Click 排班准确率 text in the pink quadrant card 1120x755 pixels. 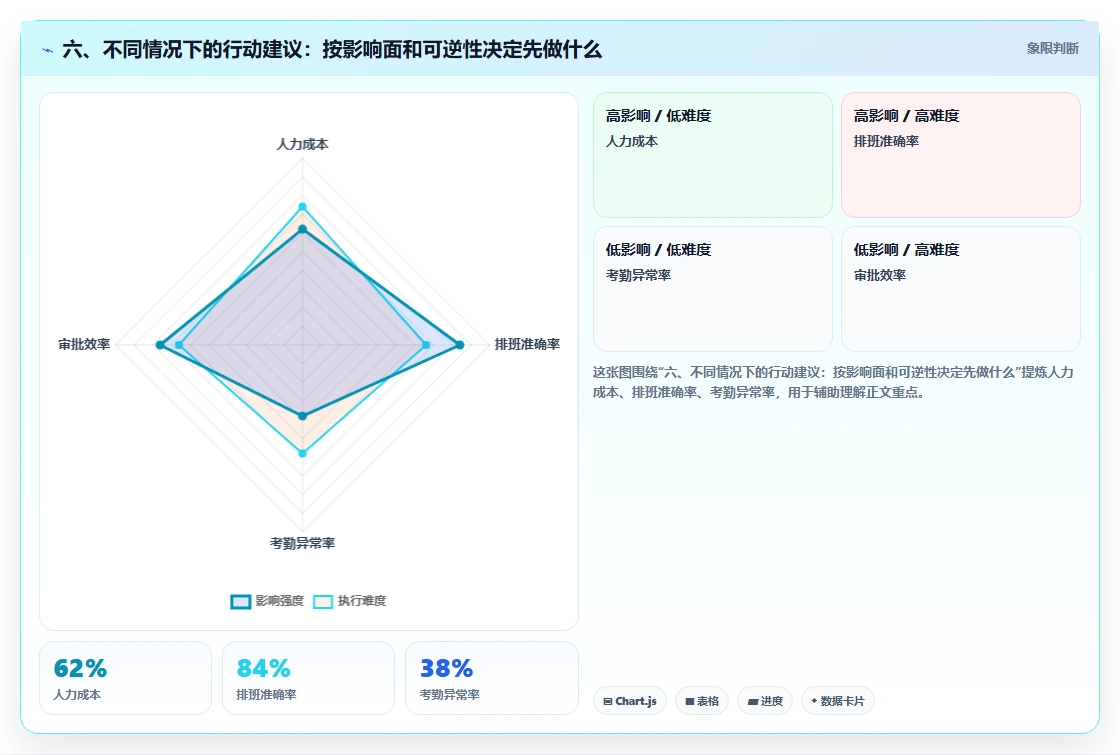point(886,141)
